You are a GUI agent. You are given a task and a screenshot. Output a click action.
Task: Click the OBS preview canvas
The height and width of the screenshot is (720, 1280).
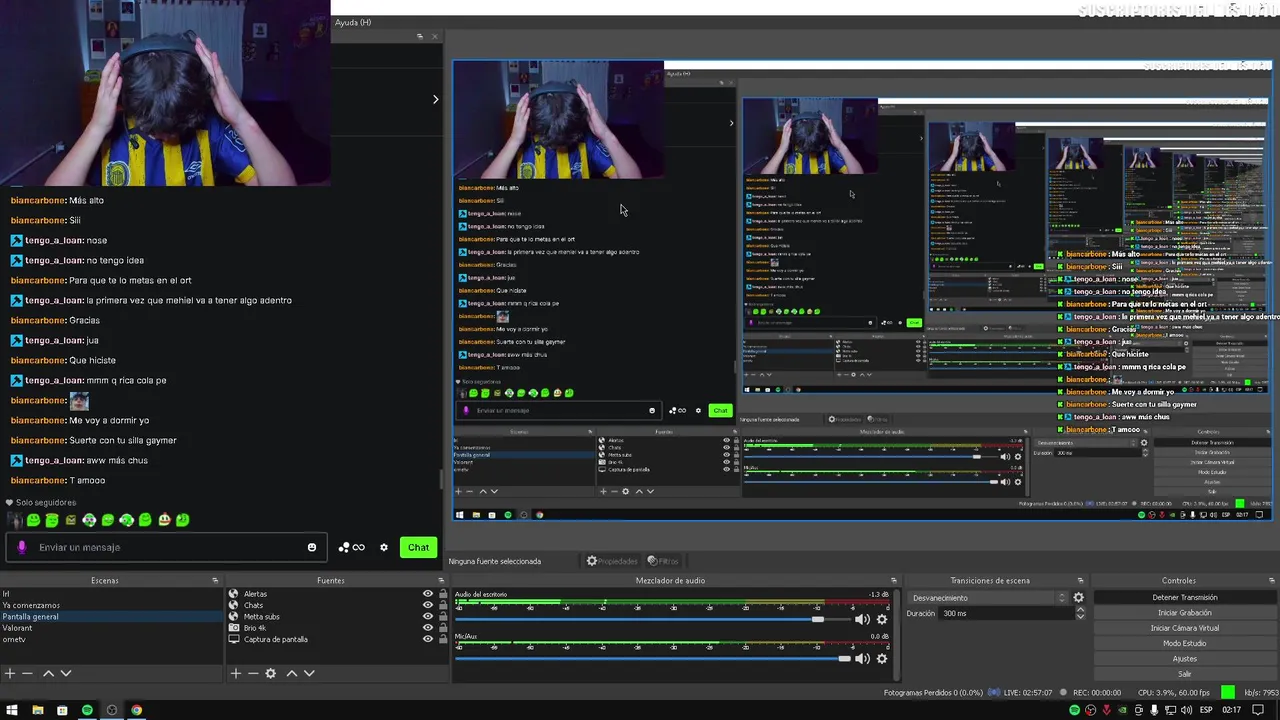(861, 290)
